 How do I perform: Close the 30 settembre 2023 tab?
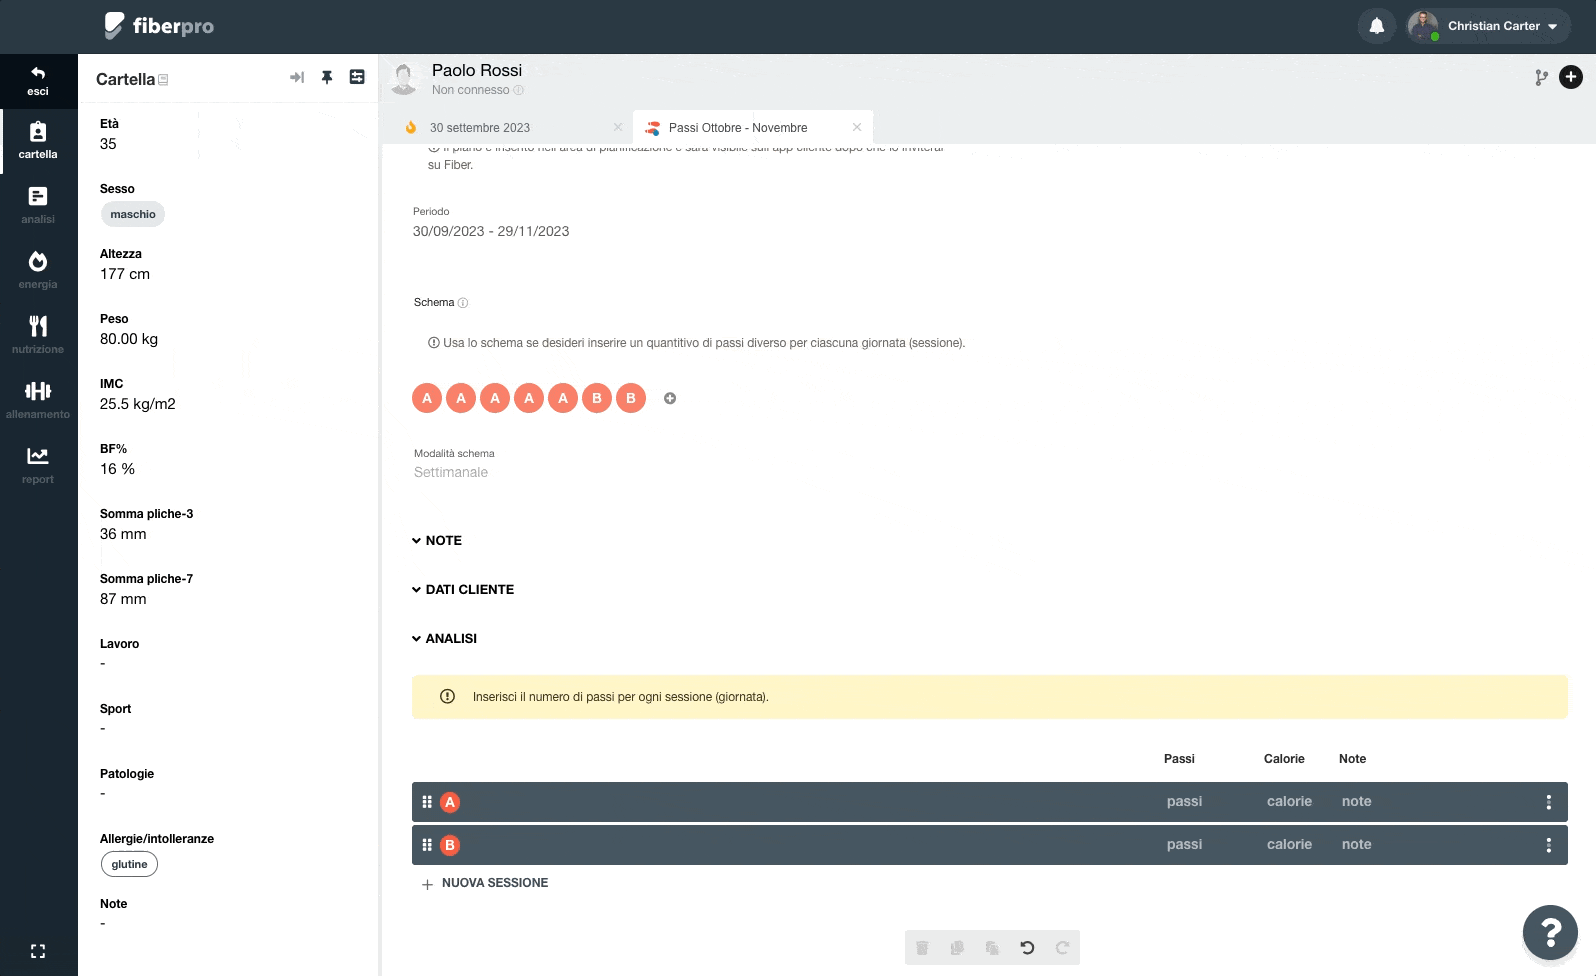[618, 127]
